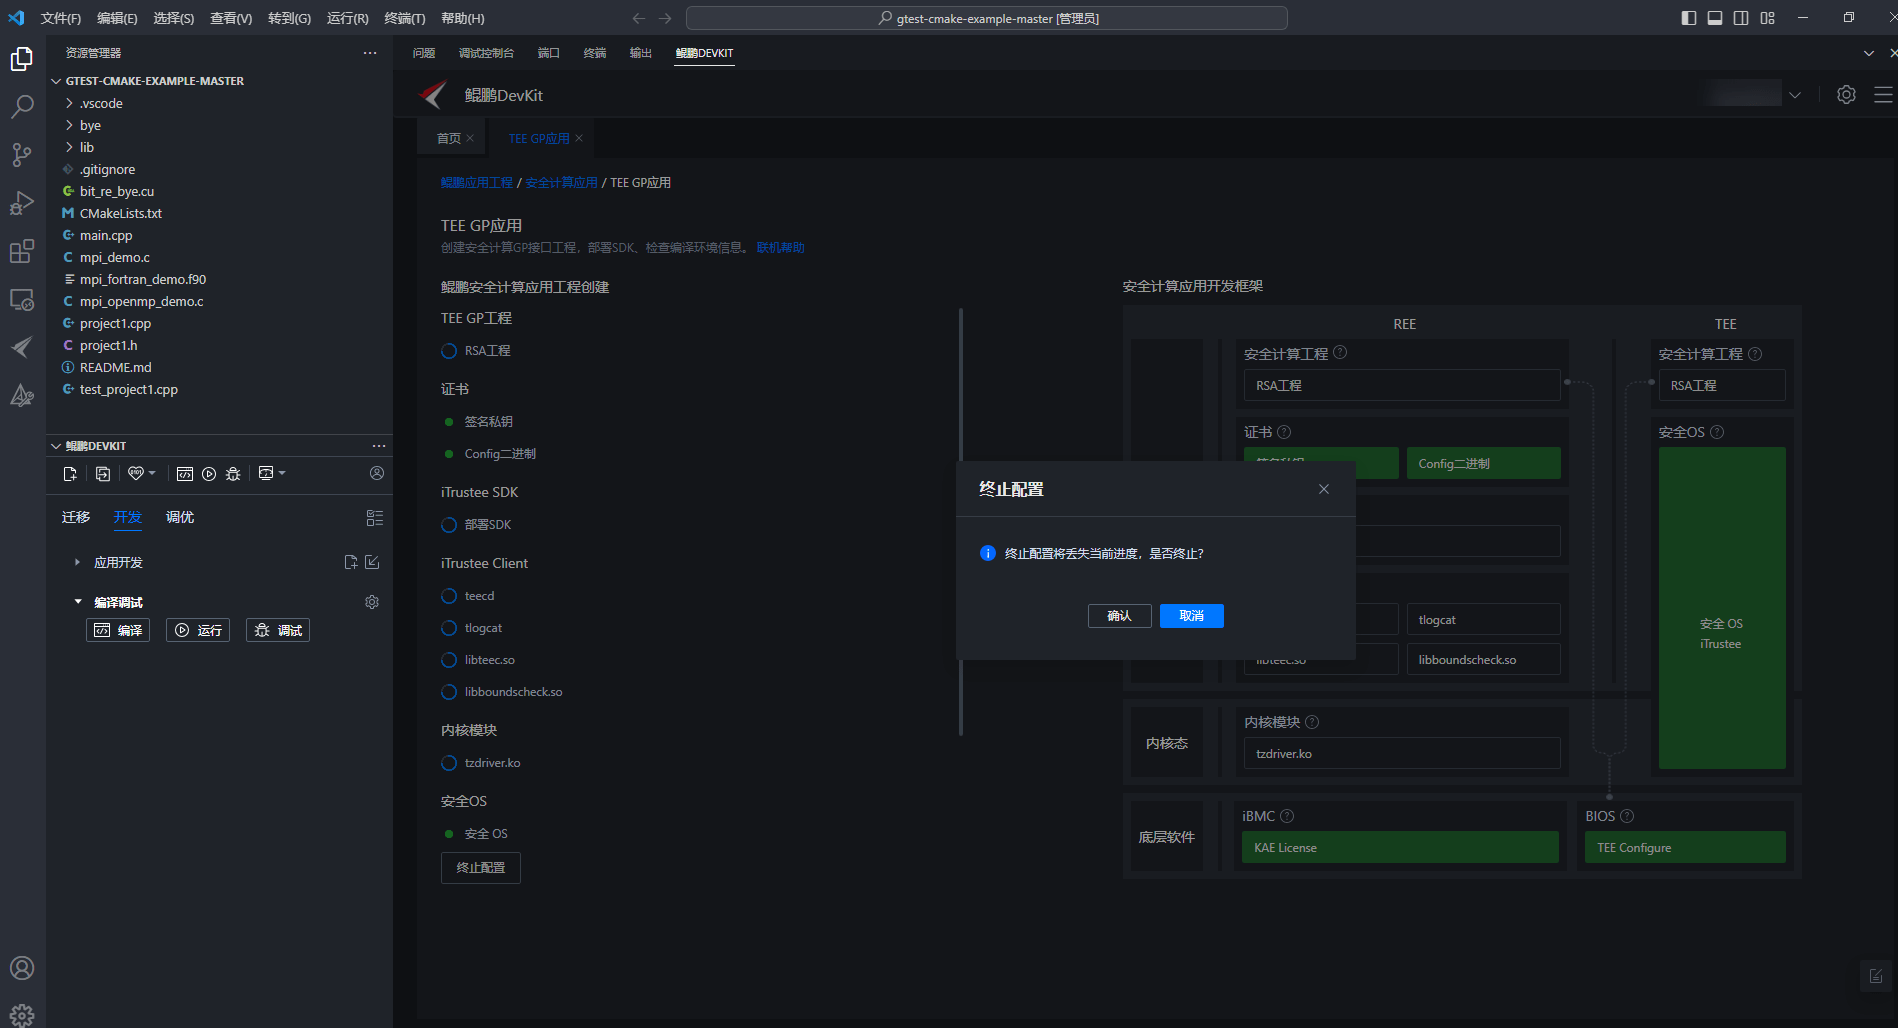This screenshot has width=1898, height=1028.
Task: Click the import icon in 应用开发 row
Action: (372, 562)
